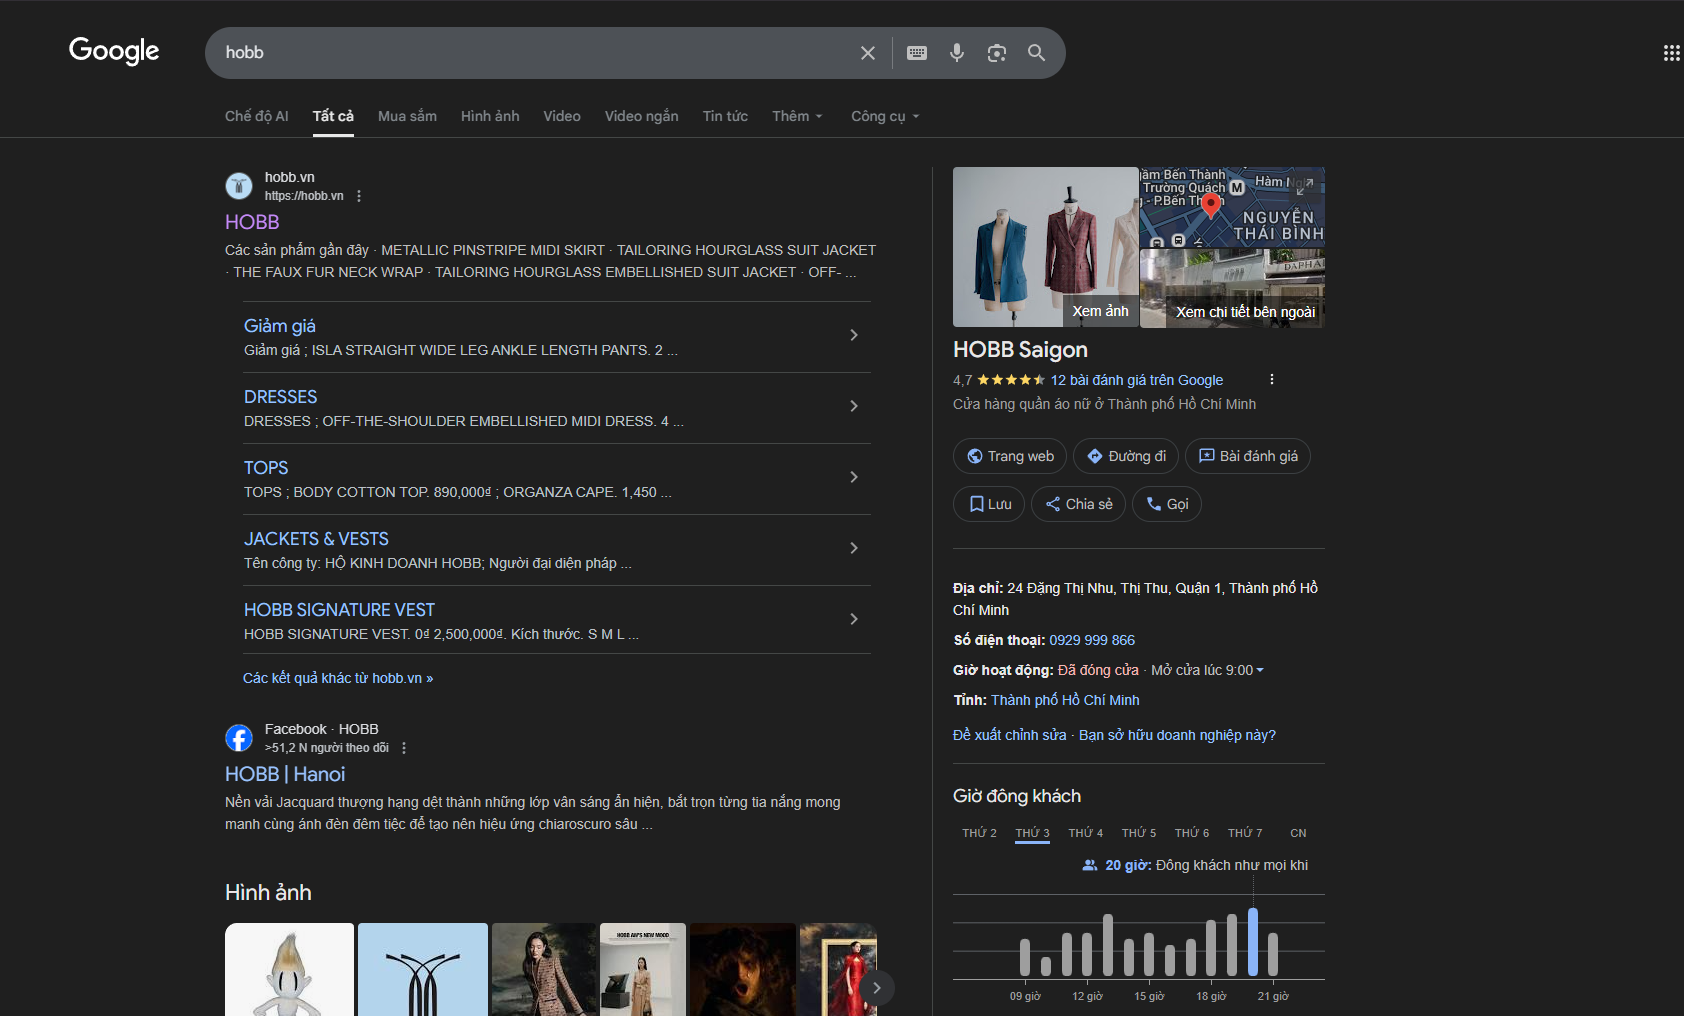1684x1016 pixels.
Task: Click the magnifying glass search icon
Action: coord(1036,53)
